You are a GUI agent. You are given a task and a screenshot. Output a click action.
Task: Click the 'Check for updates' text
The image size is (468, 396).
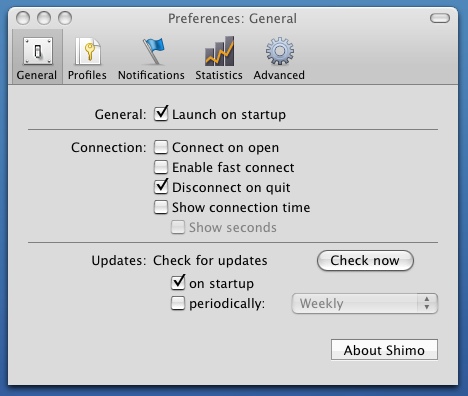[x=210, y=260]
